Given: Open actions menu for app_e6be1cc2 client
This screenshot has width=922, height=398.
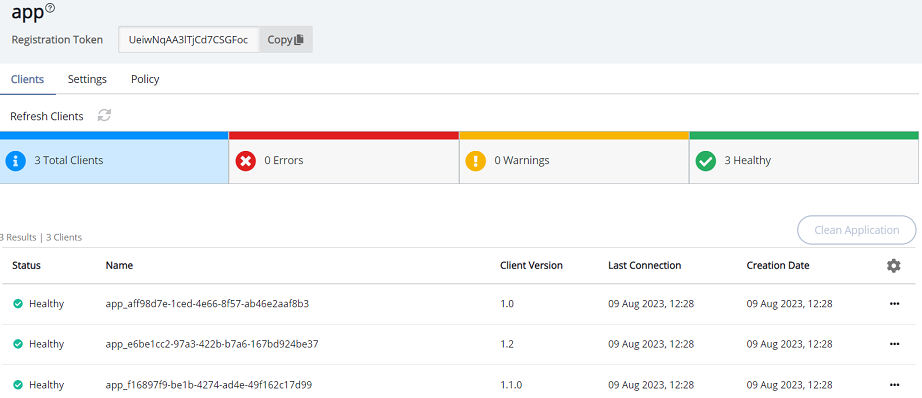Looking at the screenshot, I should [894, 344].
